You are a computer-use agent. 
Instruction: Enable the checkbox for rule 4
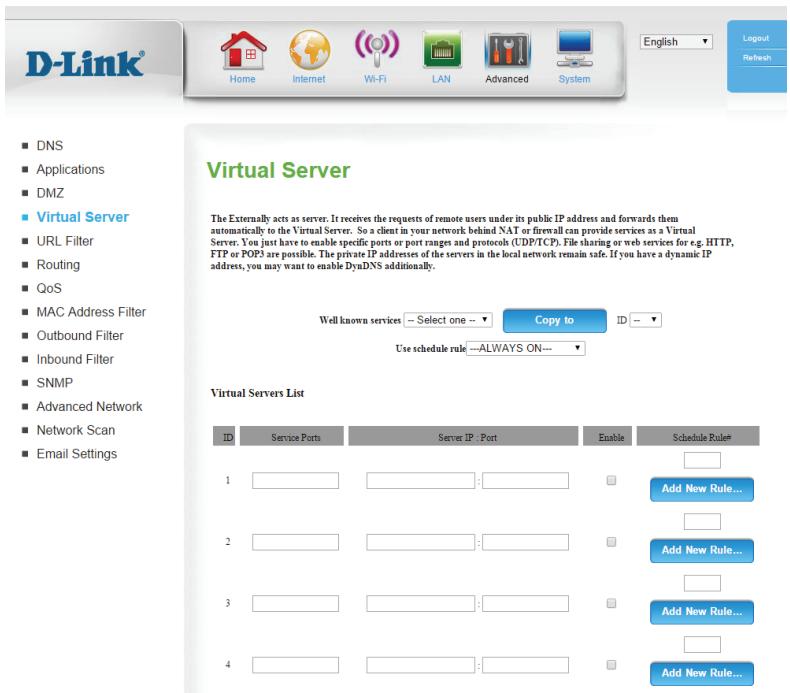(611, 665)
